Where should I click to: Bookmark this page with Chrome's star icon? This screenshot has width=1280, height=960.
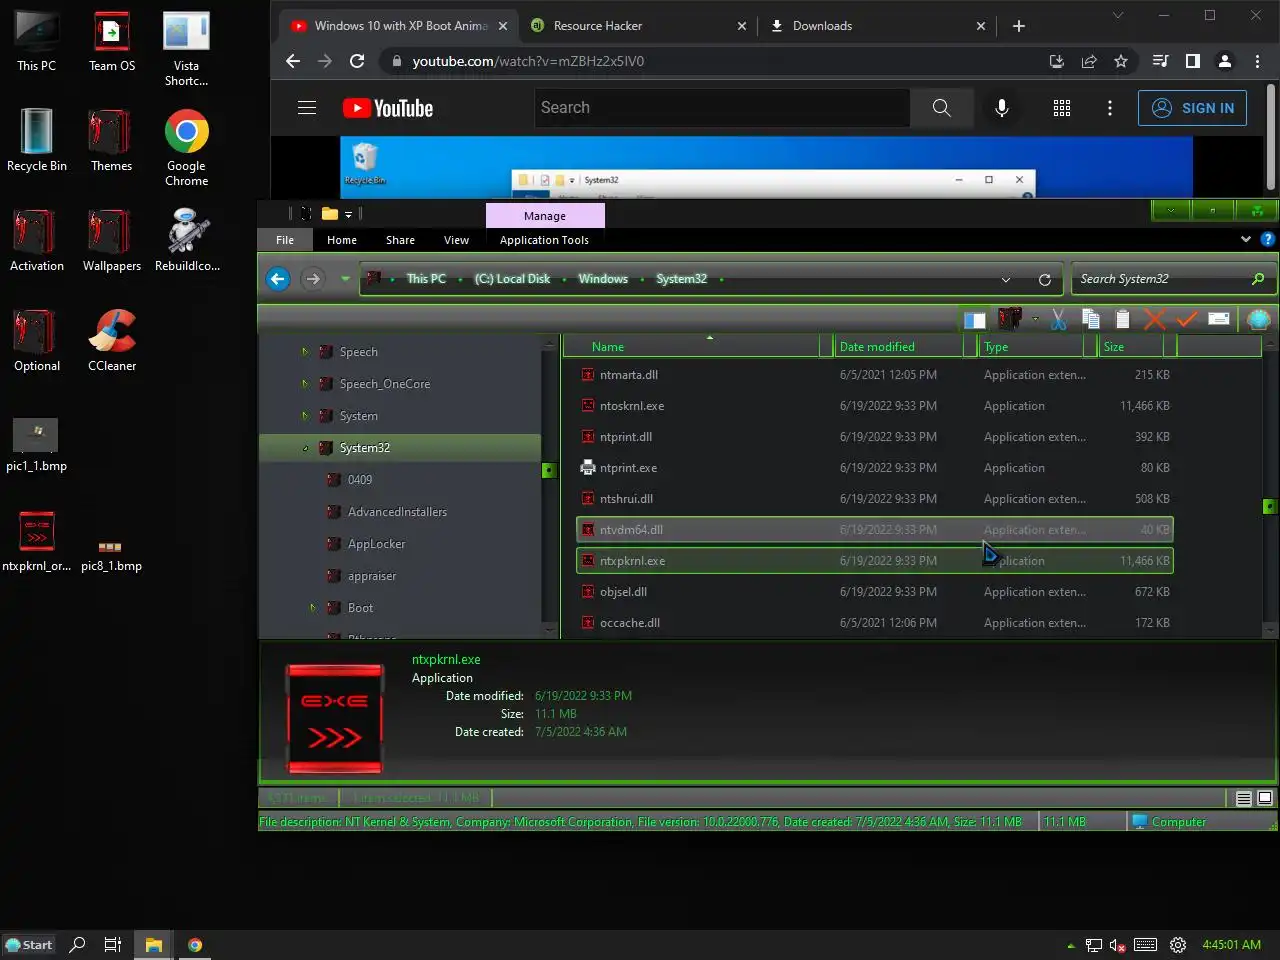[x=1121, y=61]
